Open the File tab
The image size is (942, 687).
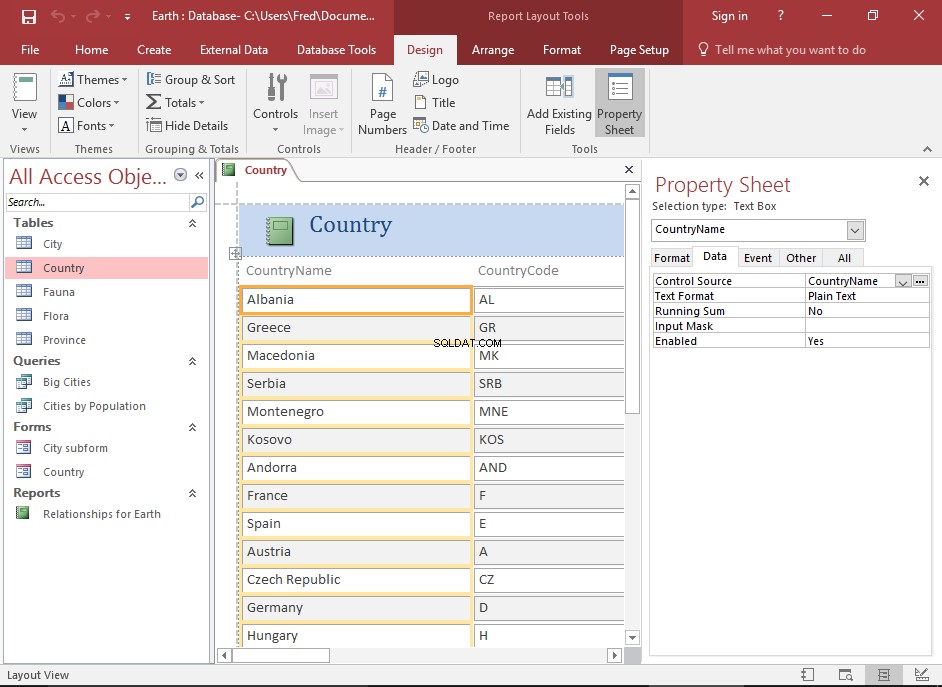pos(30,50)
